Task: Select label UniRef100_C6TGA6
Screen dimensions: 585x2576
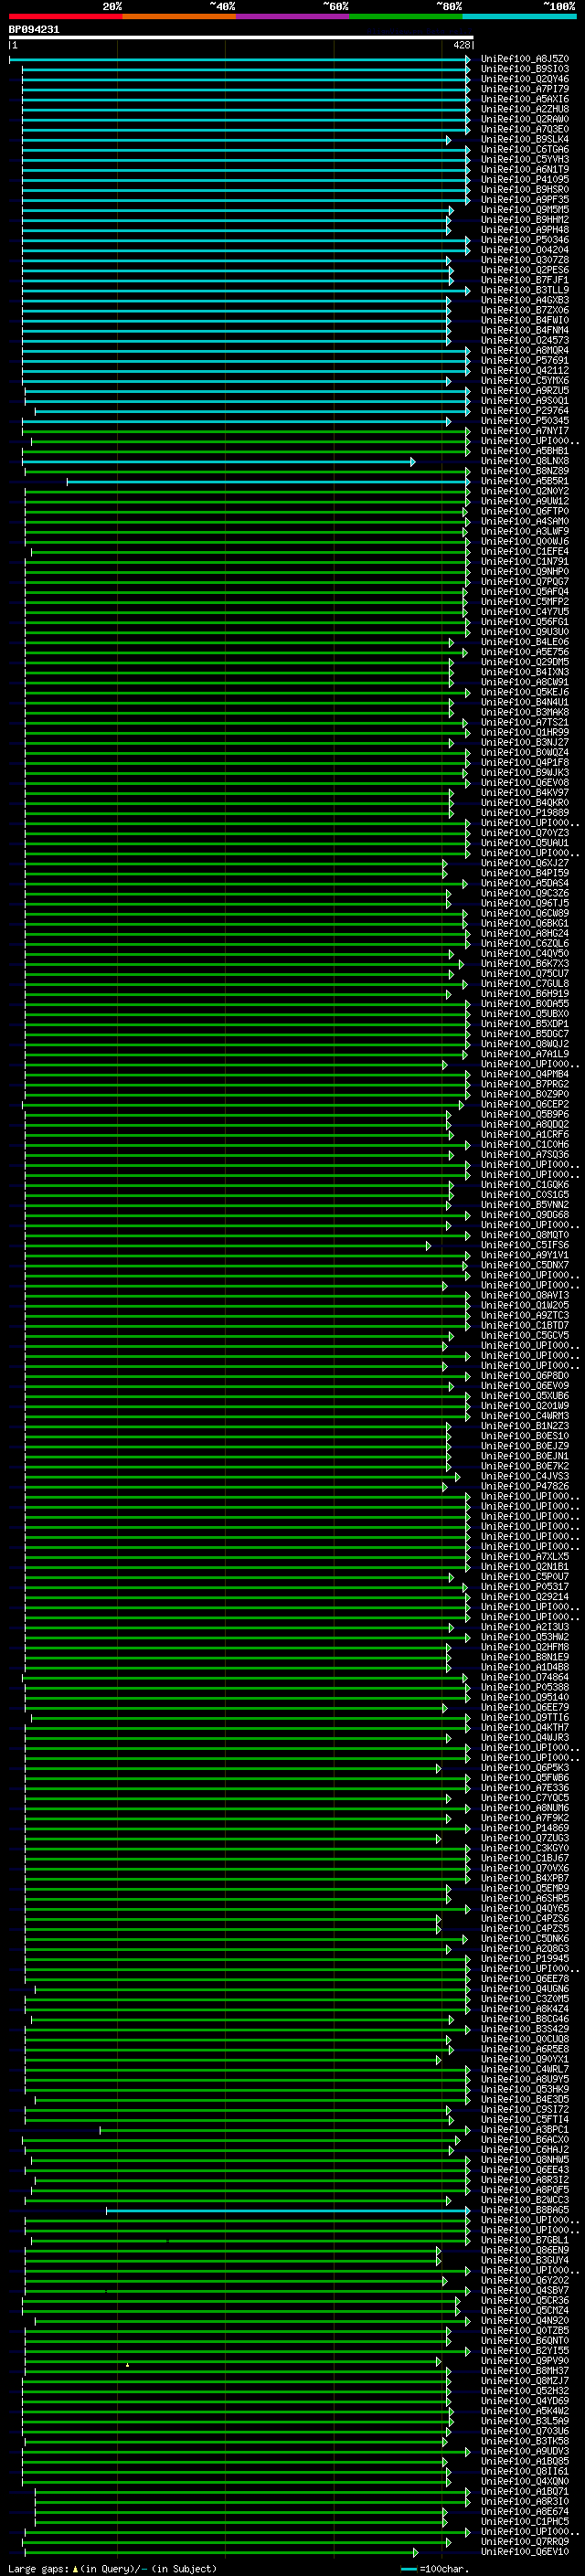Action: point(525,149)
